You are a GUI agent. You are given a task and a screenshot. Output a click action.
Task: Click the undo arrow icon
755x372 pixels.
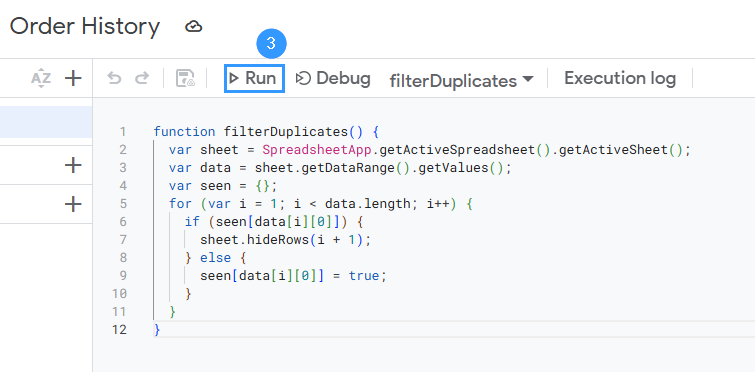[114, 78]
